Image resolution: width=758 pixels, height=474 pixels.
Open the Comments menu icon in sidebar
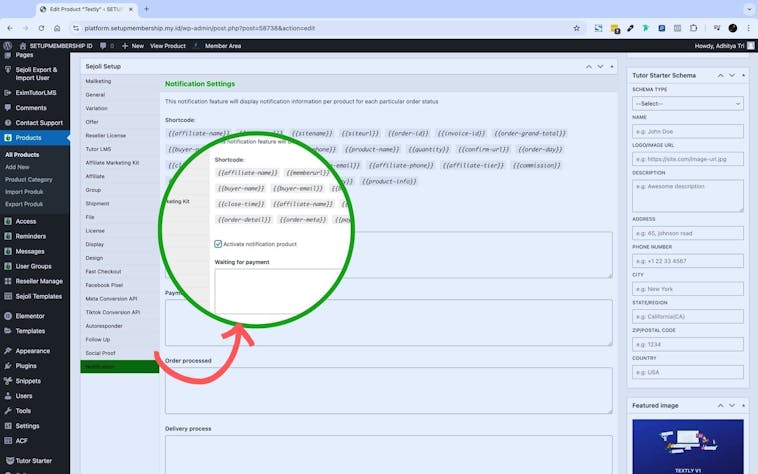tap(8, 107)
